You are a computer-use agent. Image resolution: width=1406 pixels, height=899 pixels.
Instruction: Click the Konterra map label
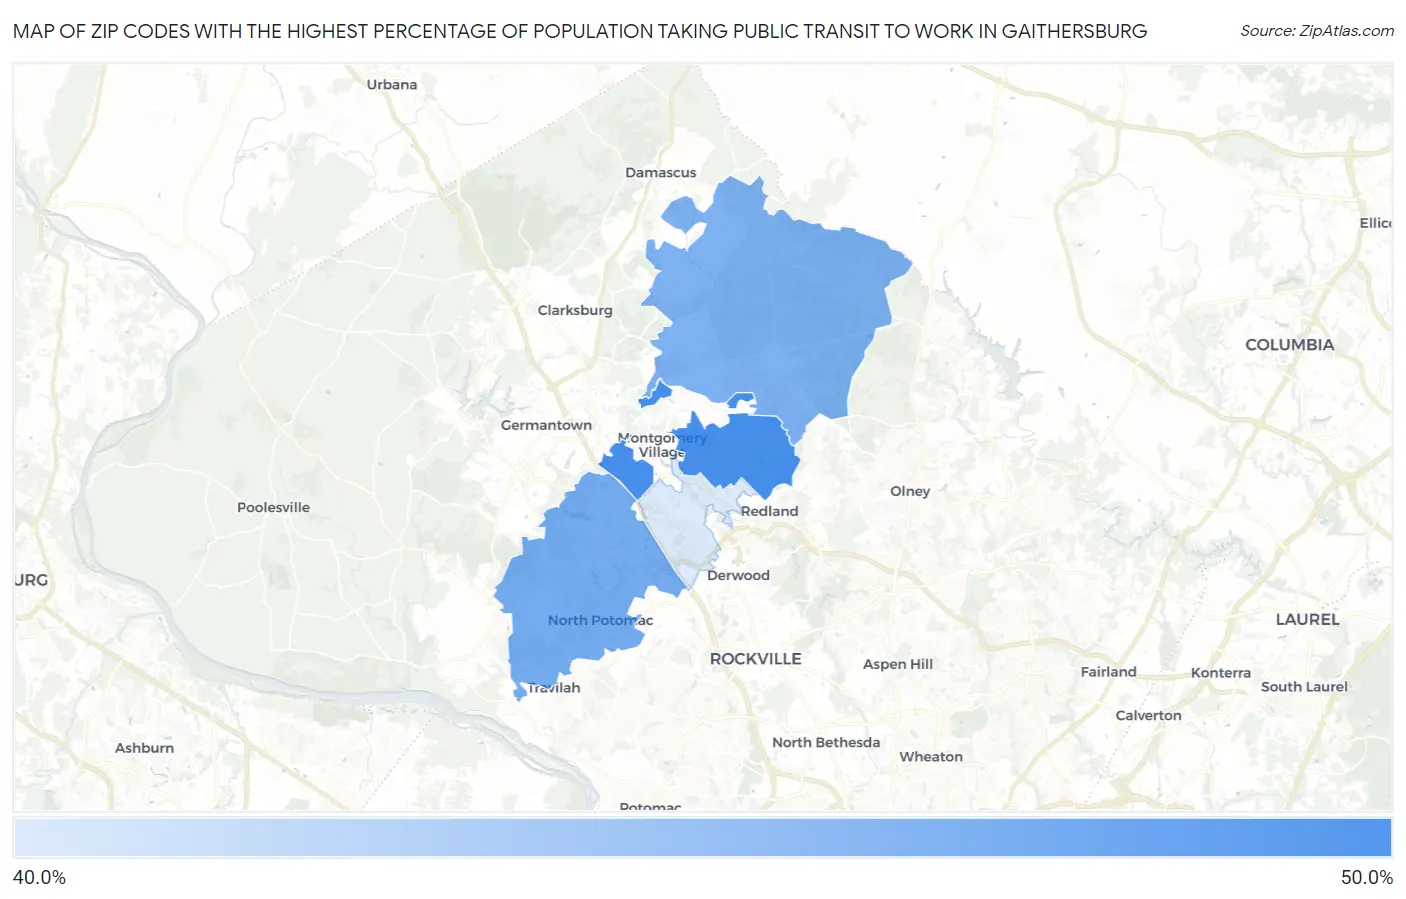coord(1221,673)
